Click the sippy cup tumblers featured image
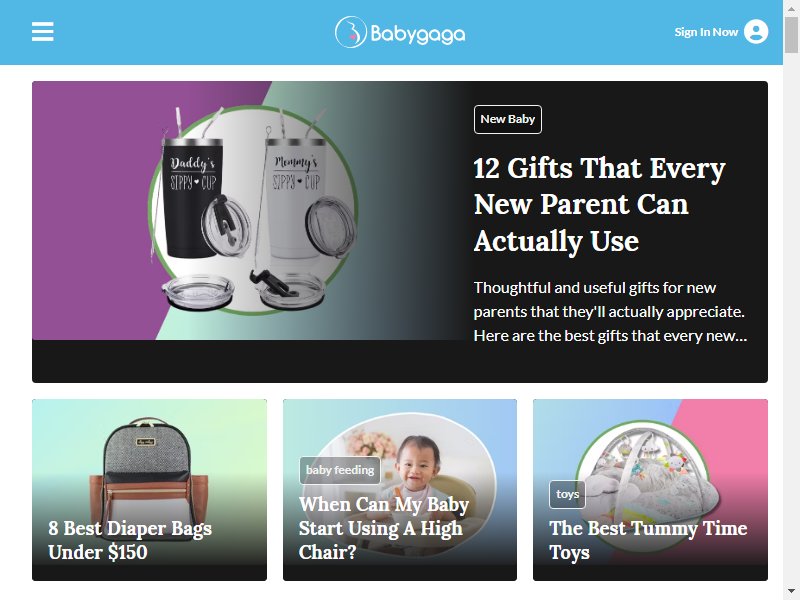Screen dimensions: 800x600 coord(248,210)
